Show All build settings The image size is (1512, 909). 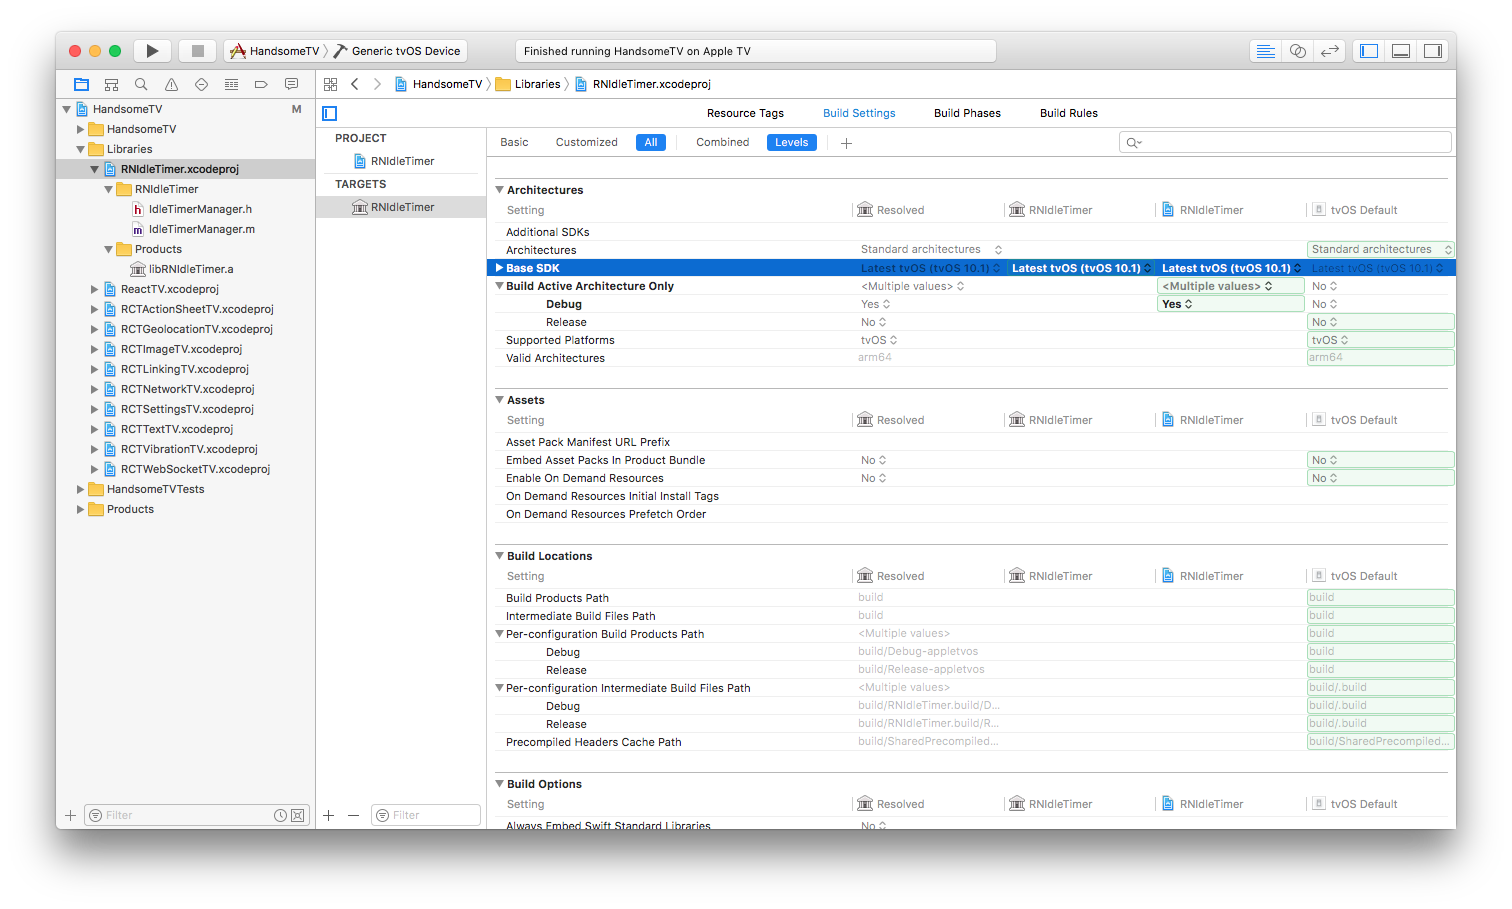[651, 142]
